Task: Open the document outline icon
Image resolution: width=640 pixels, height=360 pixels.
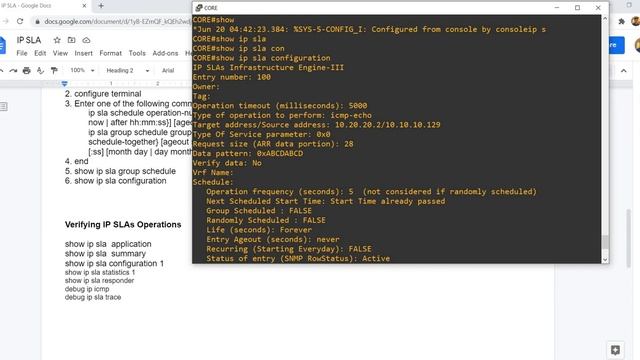Action: point(4,107)
